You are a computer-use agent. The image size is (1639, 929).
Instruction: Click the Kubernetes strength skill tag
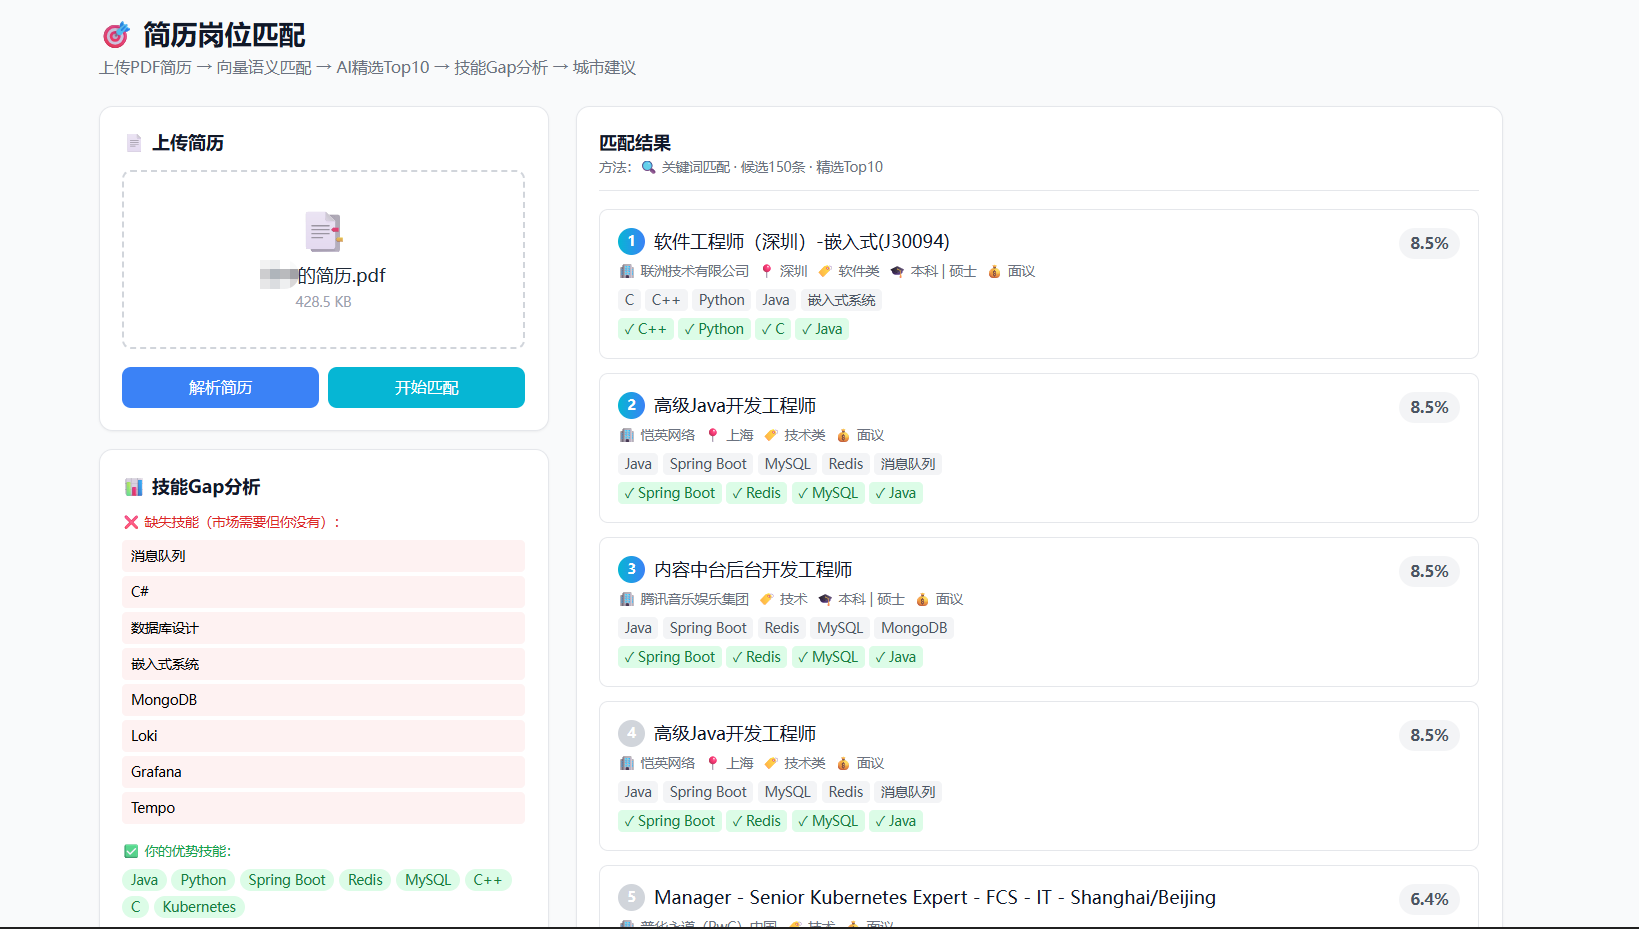199,907
